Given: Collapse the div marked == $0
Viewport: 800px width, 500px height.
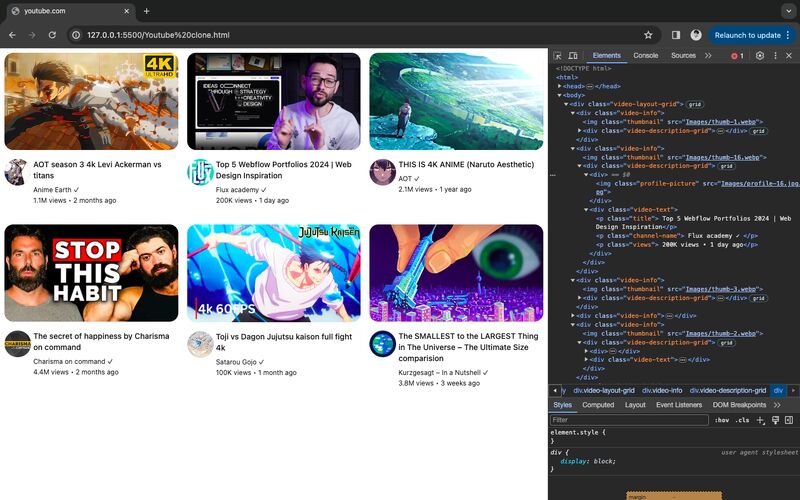Looking at the screenshot, I should coord(586,174).
